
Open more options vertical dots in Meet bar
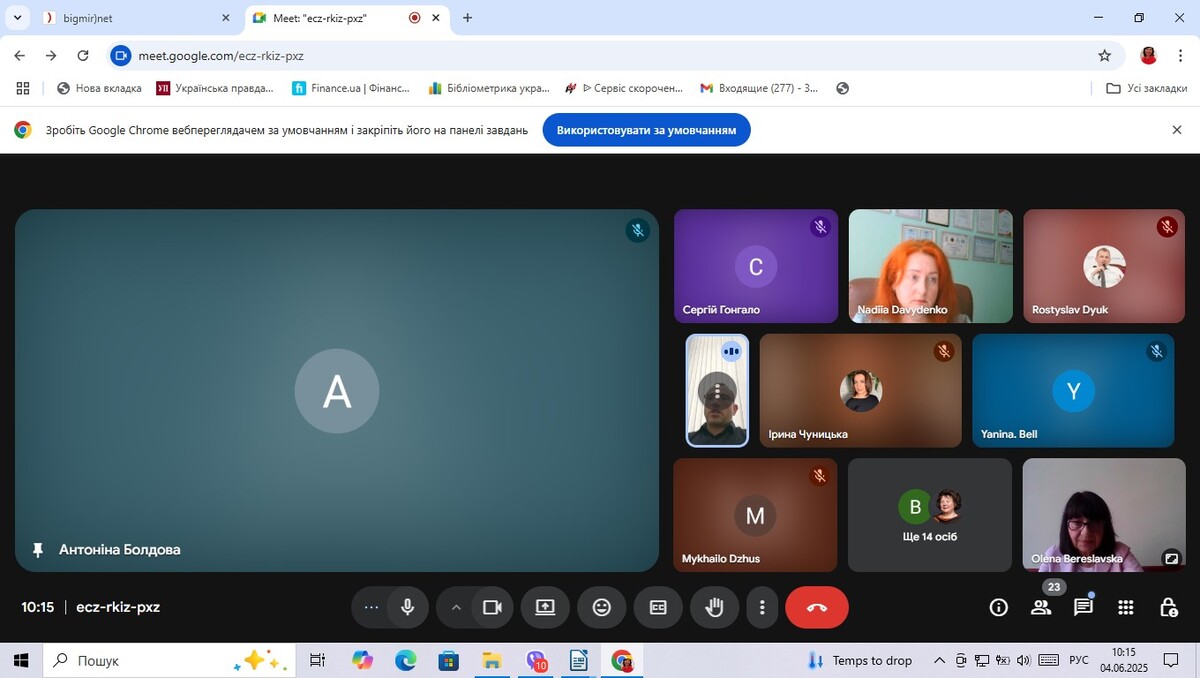(x=762, y=607)
